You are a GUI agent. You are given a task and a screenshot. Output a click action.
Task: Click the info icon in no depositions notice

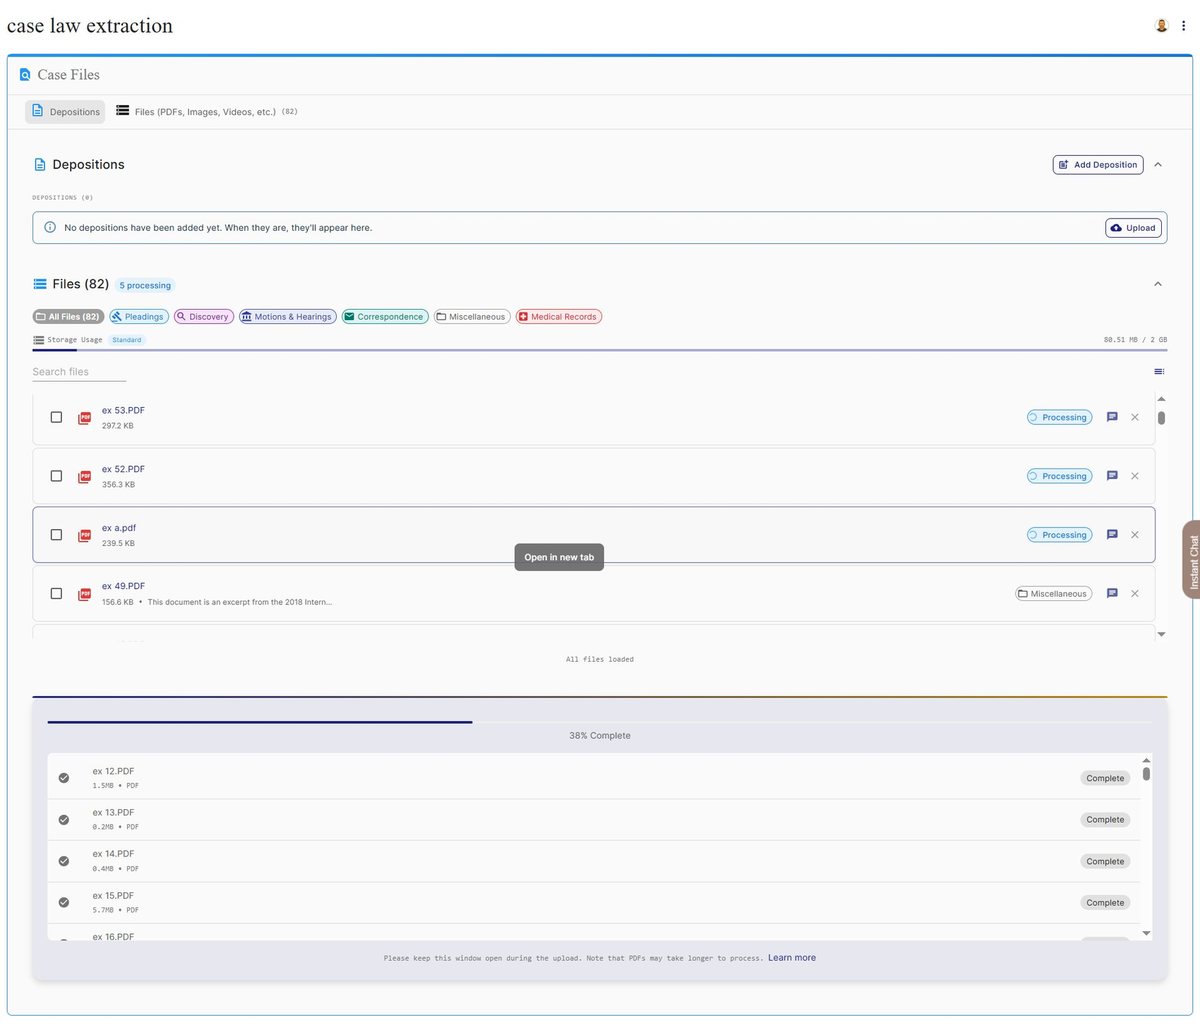pos(50,228)
